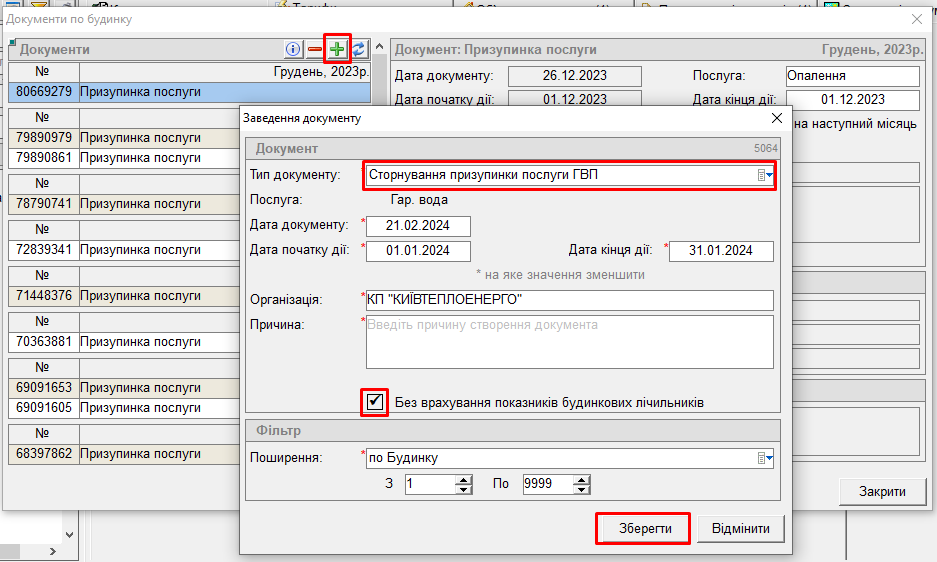Click the green plus add document icon
This screenshot has height=562, width=937.
pyautogui.click(x=337, y=48)
